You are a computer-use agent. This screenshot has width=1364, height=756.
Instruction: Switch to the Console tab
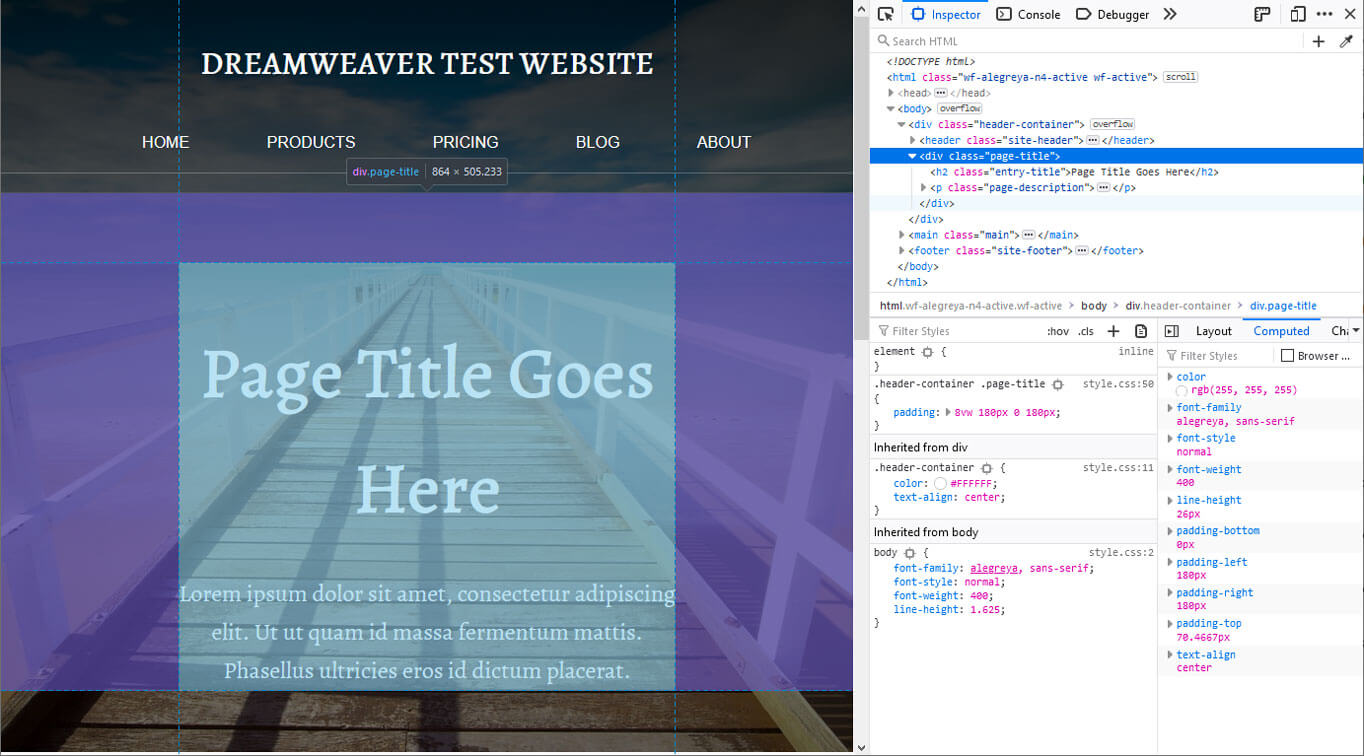point(1028,14)
